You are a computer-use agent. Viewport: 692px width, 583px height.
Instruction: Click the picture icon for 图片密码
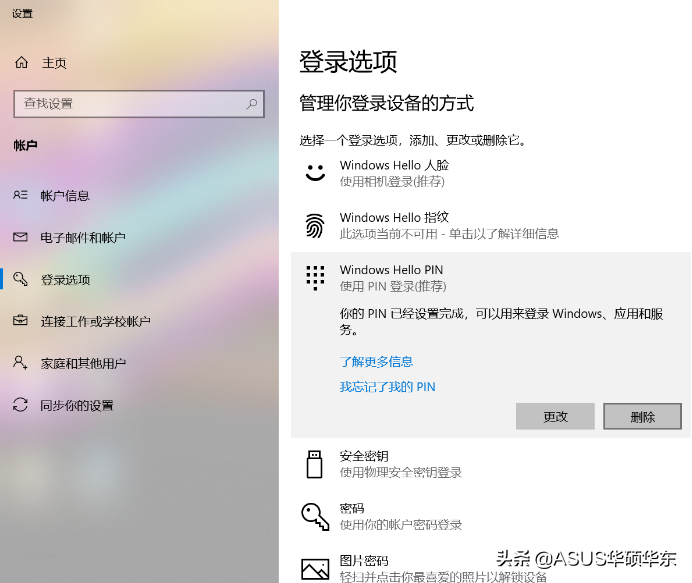[315, 569]
